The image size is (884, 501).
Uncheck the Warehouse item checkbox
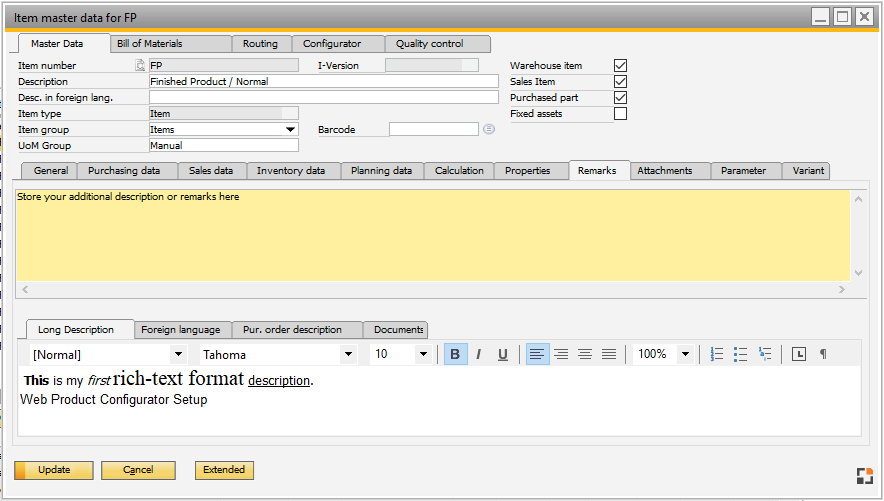tap(620, 66)
